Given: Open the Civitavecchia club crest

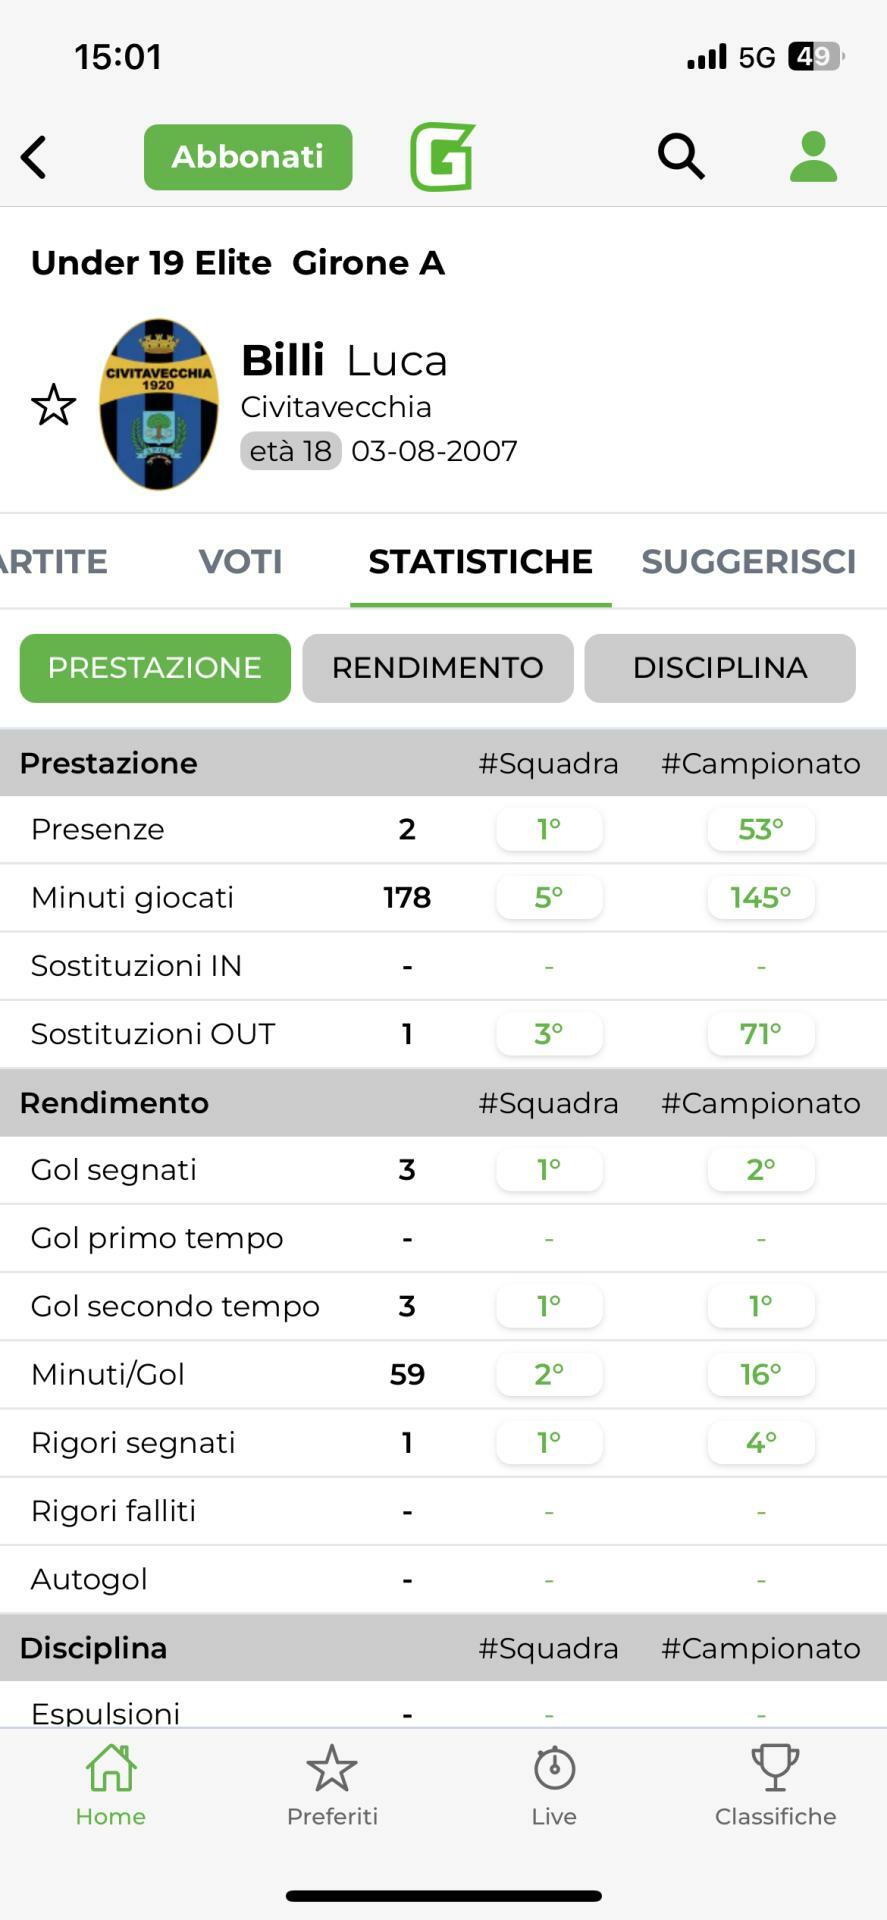Looking at the screenshot, I should click(159, 405).
